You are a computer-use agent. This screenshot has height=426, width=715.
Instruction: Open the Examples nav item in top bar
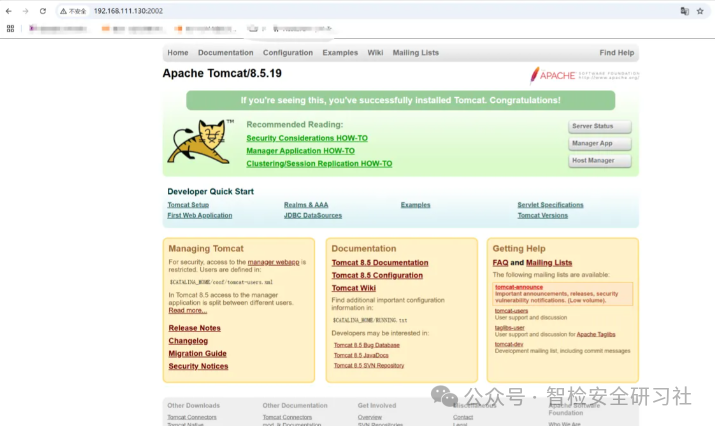pyautogui.click(x=340, y=53)
